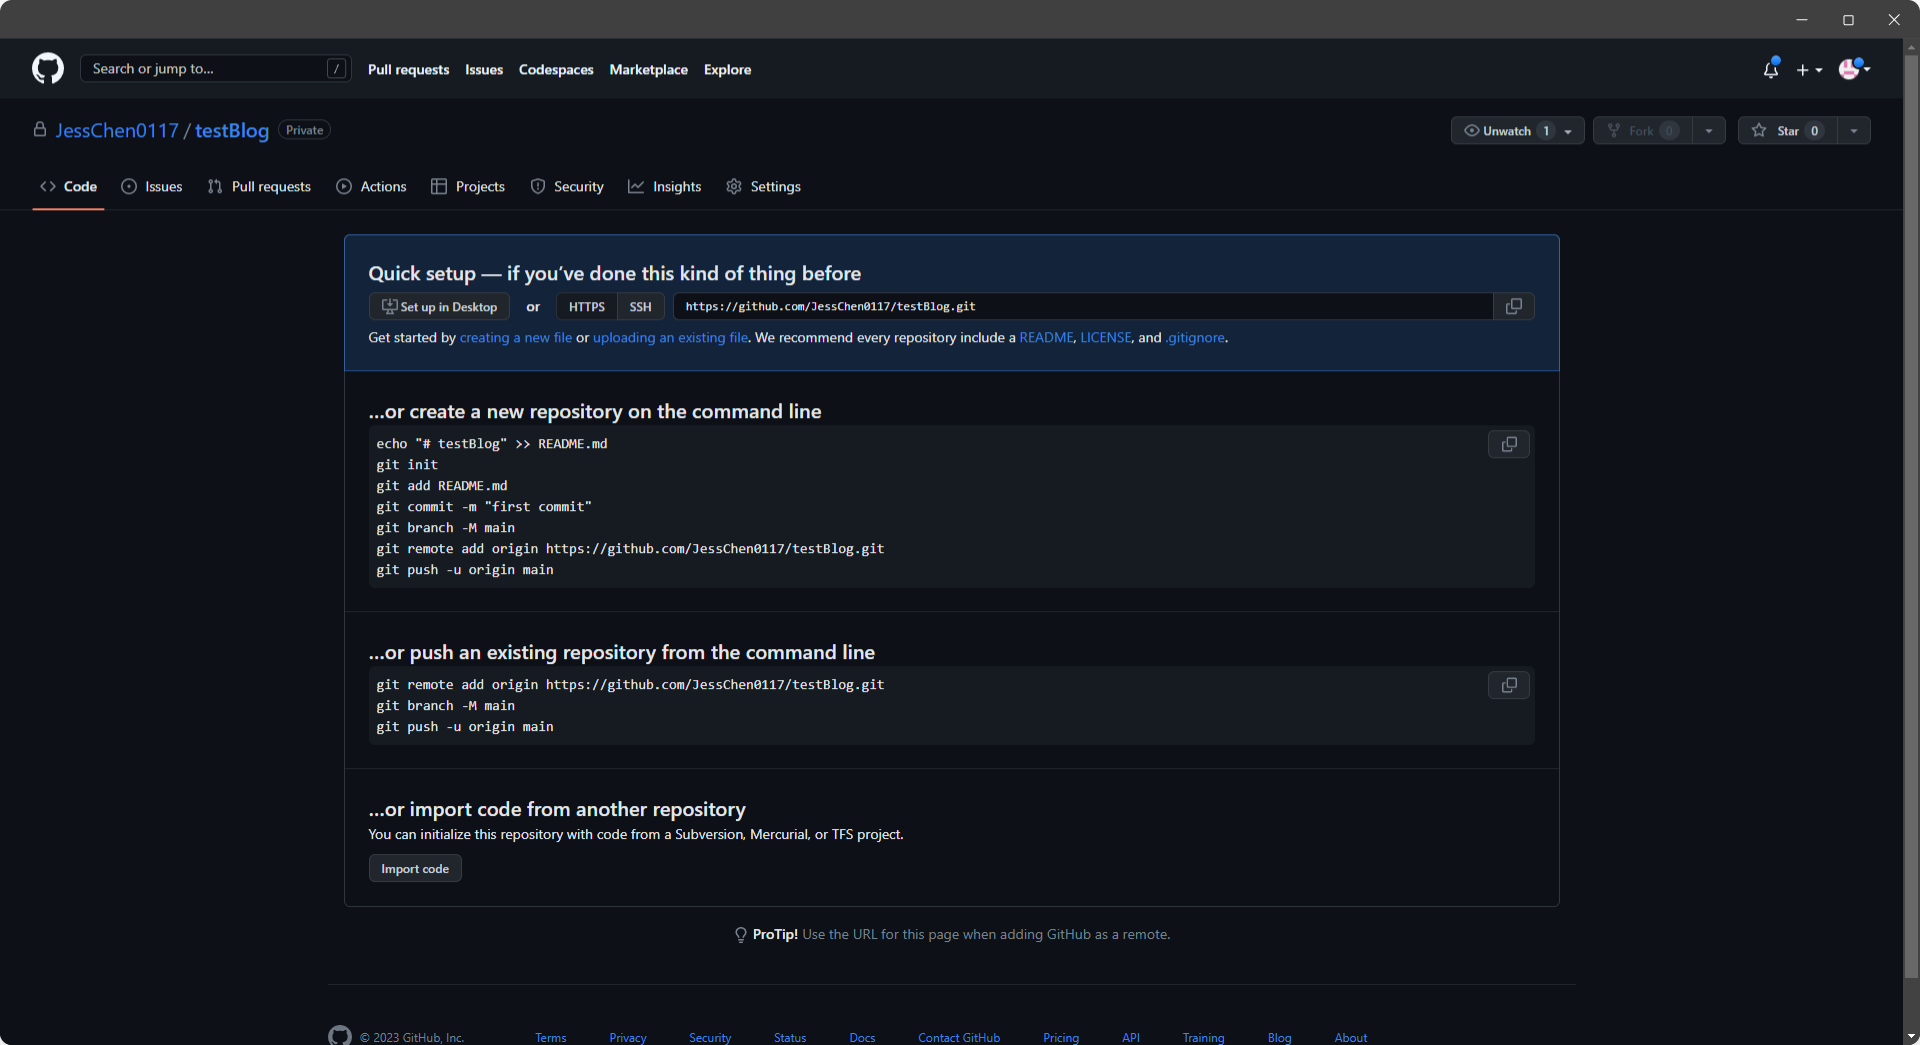1920x1045 pixels.
Task: Open Pull requests in top navigation
Action: (408, 70)
